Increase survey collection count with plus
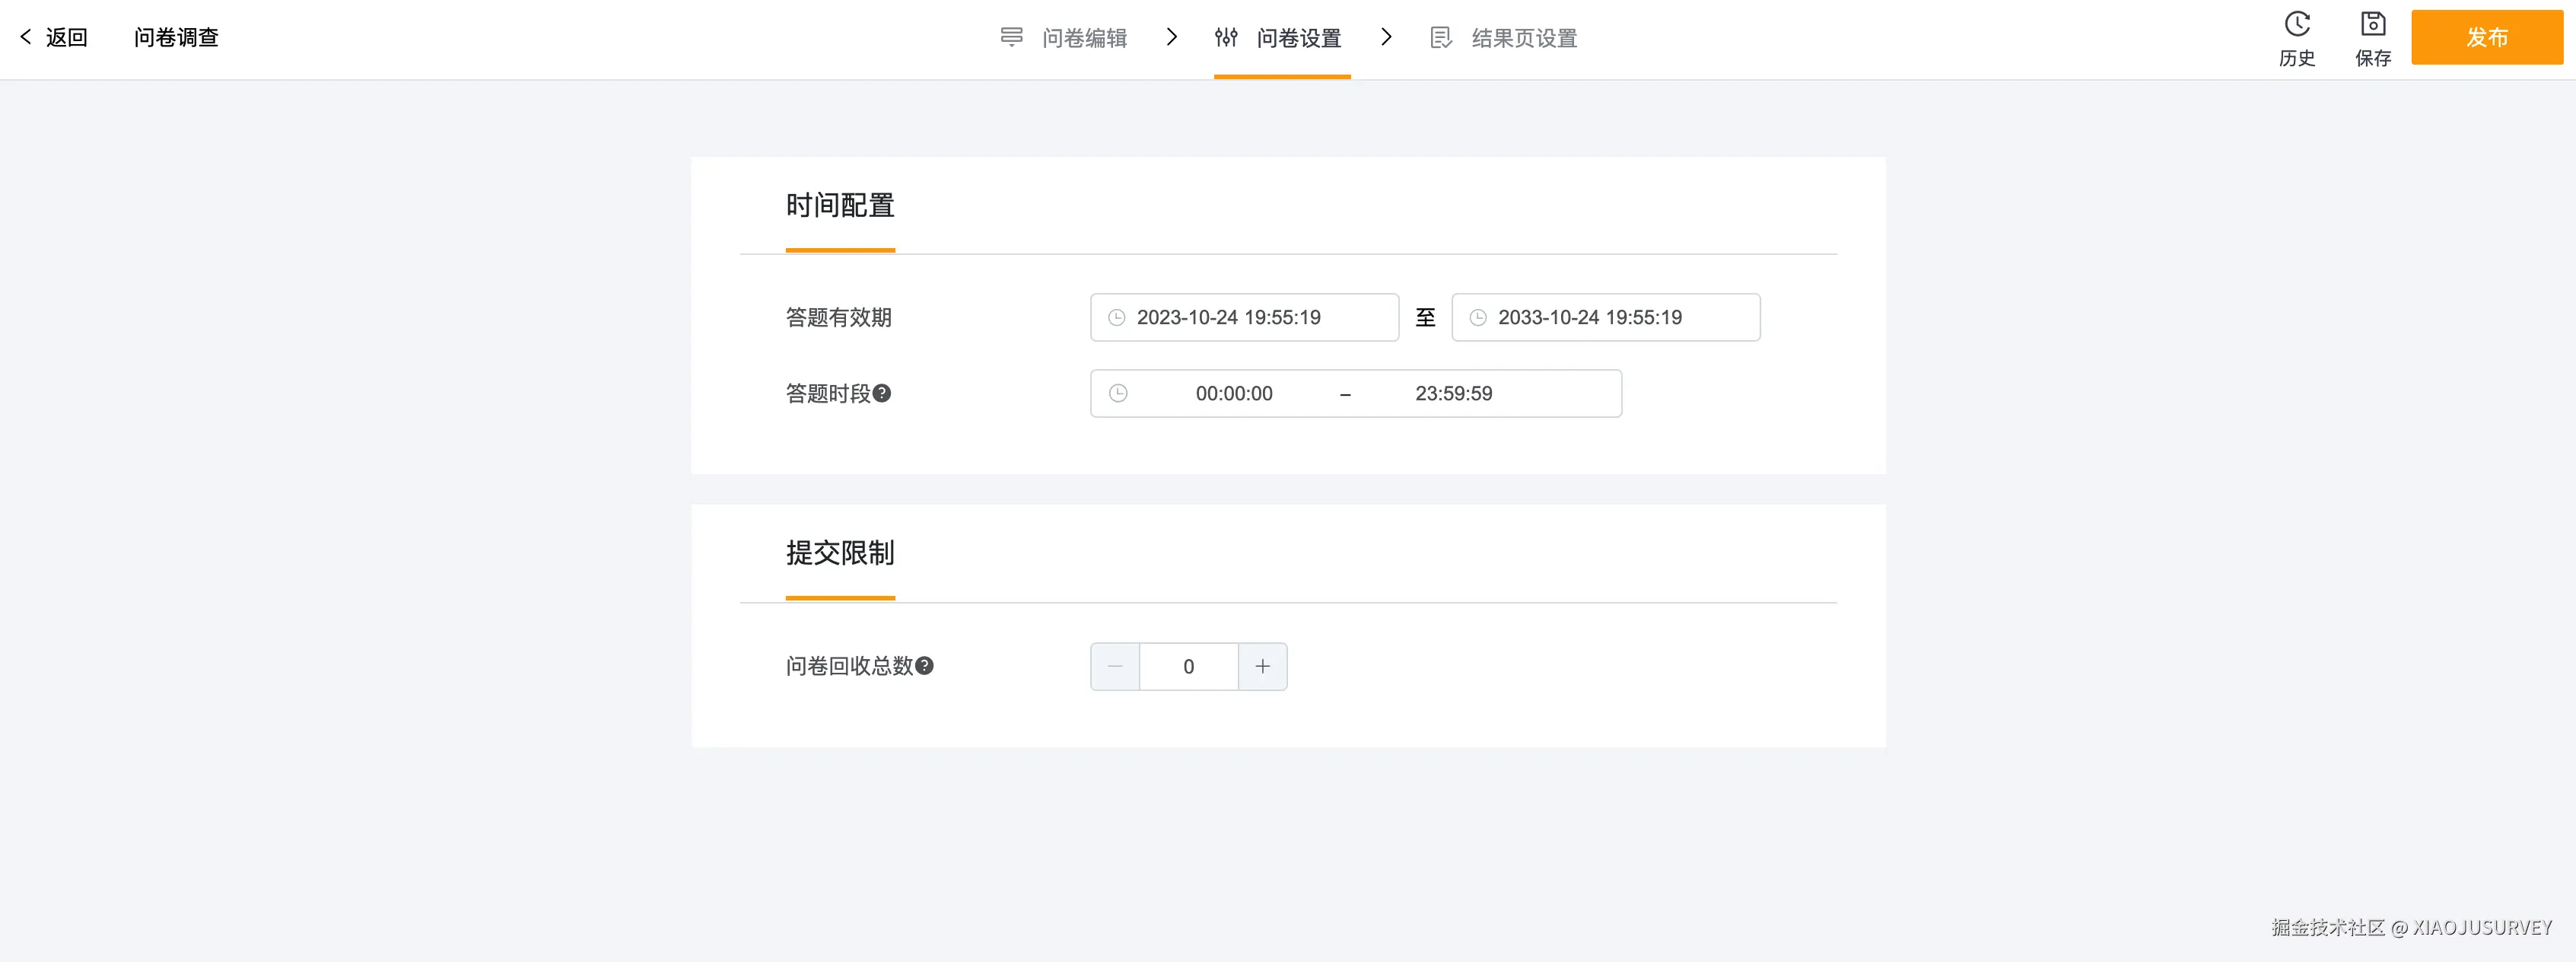Screen dimensions: 2576x962 coord(1263,667)
